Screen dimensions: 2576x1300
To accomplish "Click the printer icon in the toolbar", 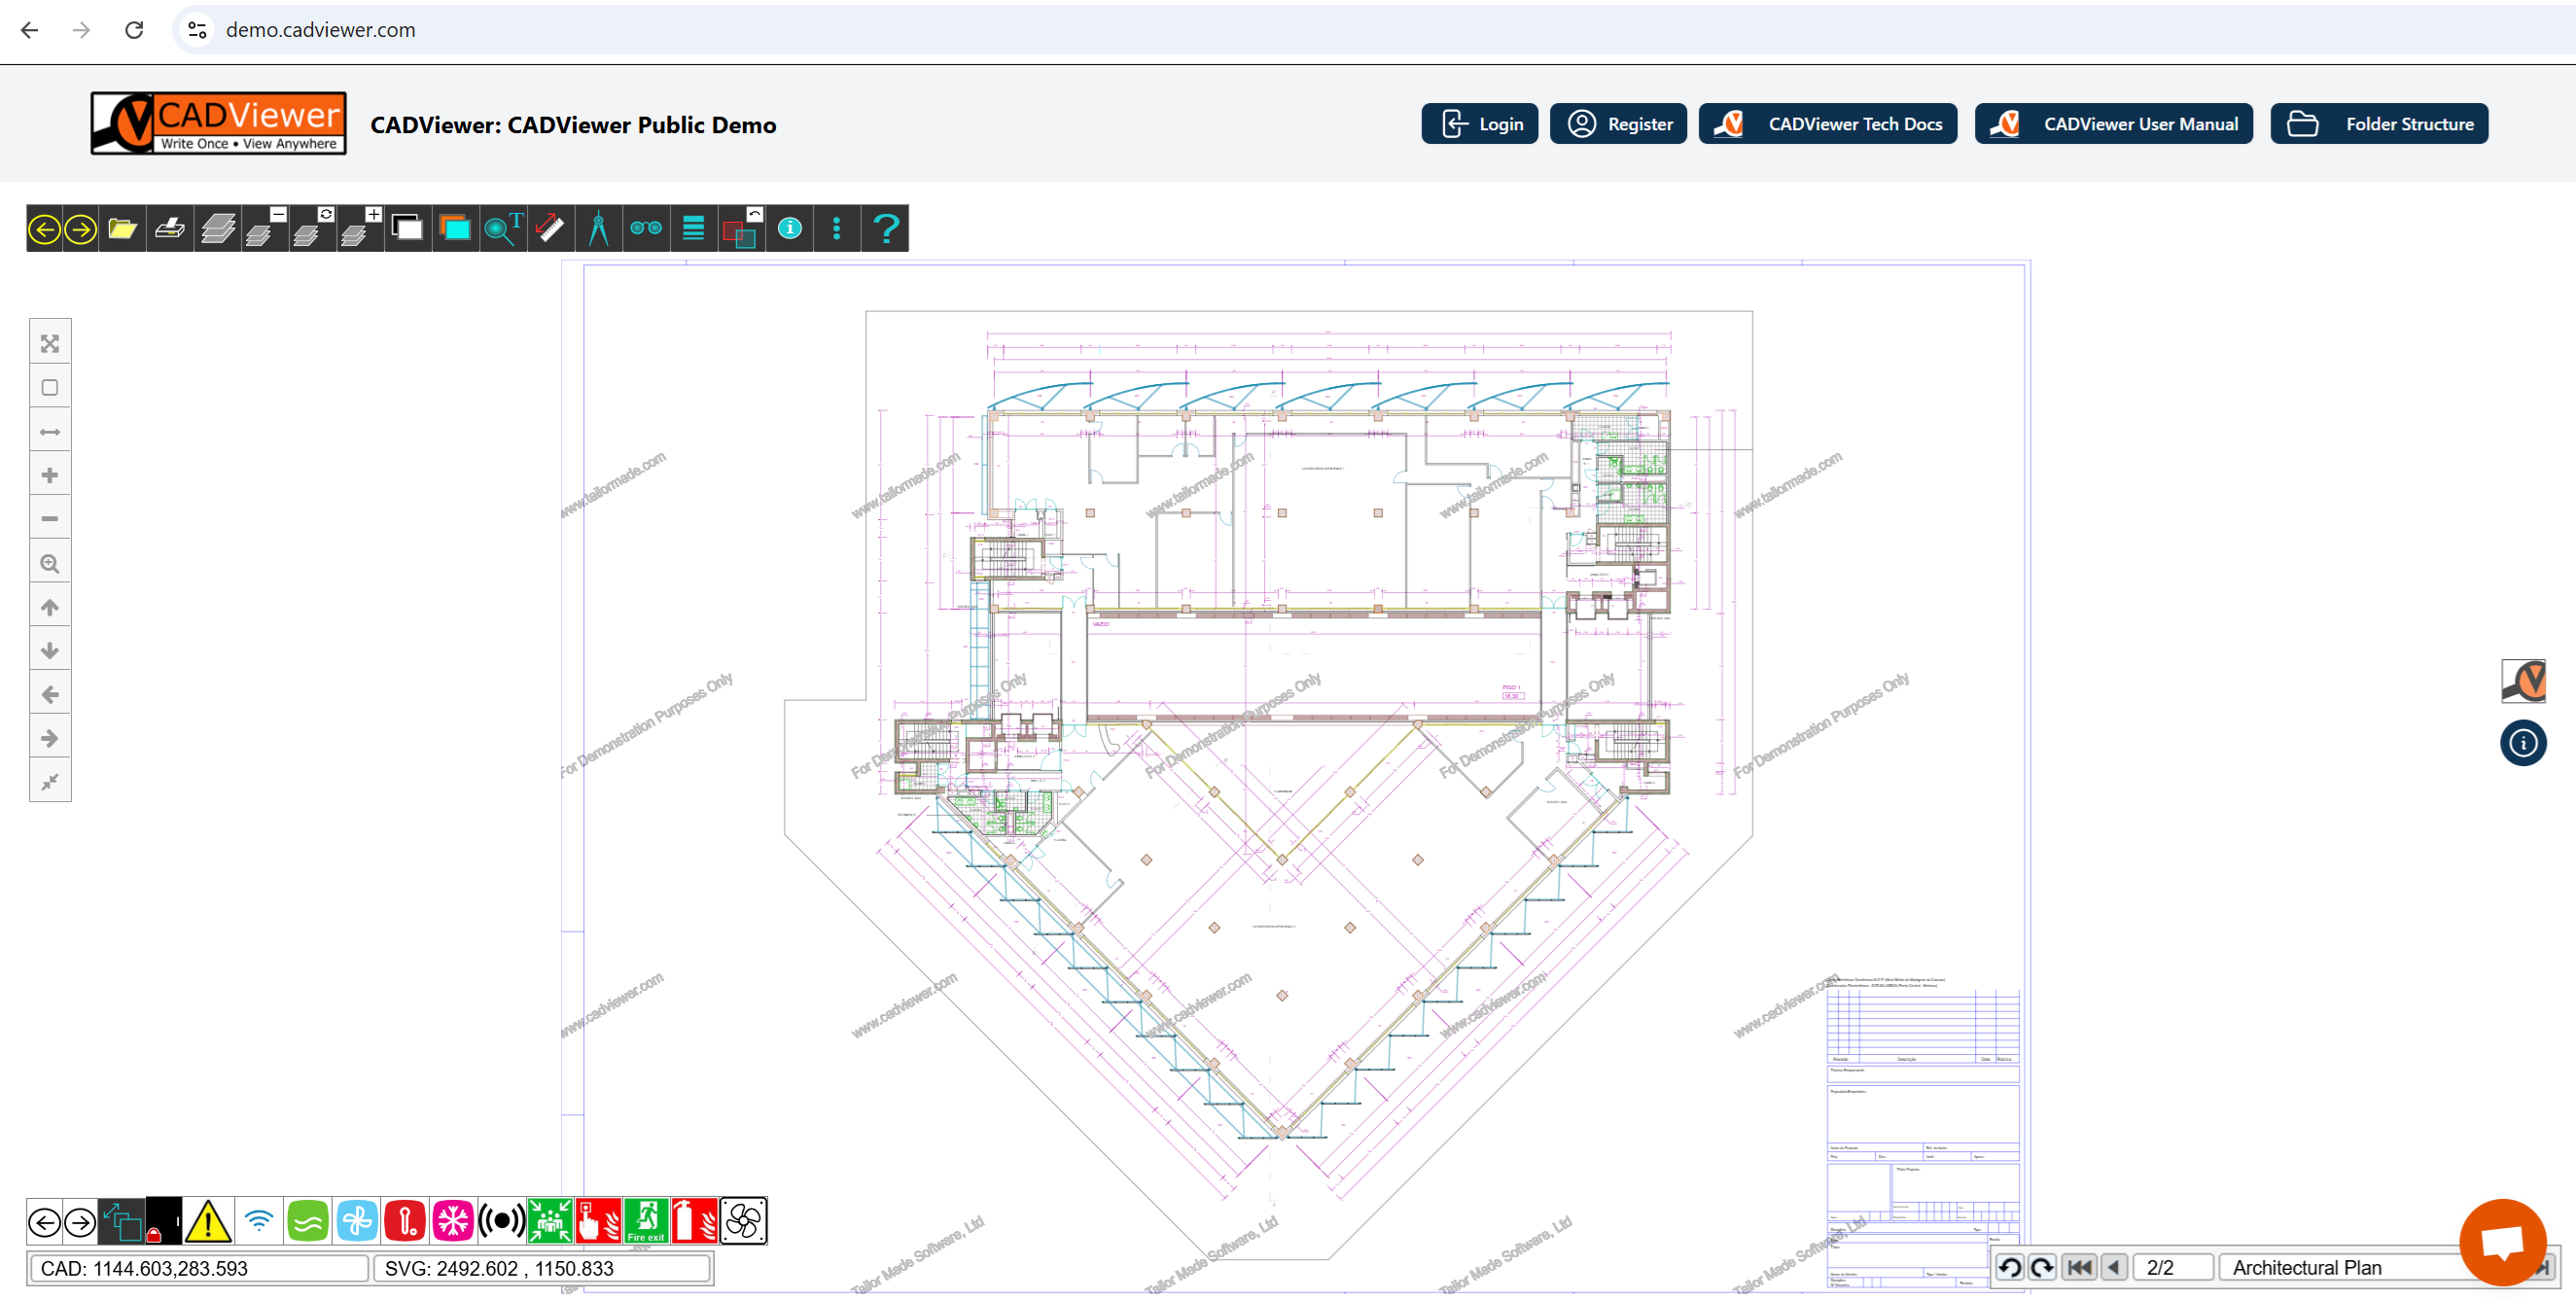I will pos(170,229).
